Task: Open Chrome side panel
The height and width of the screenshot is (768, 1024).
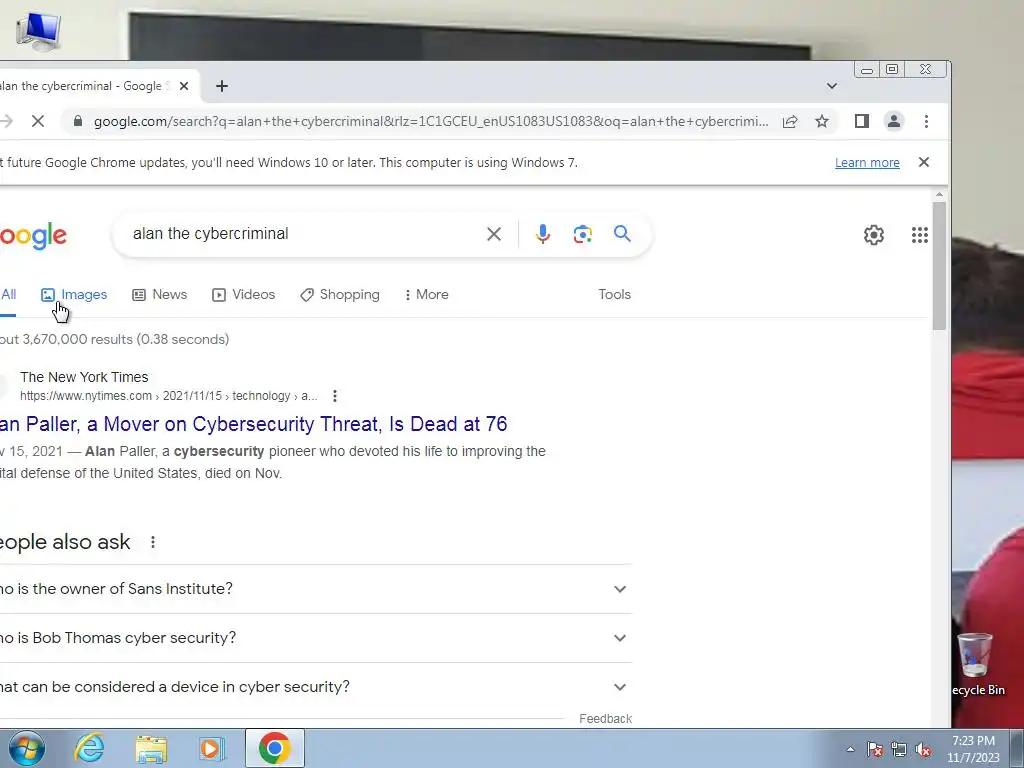Action: tap(861, 121)
